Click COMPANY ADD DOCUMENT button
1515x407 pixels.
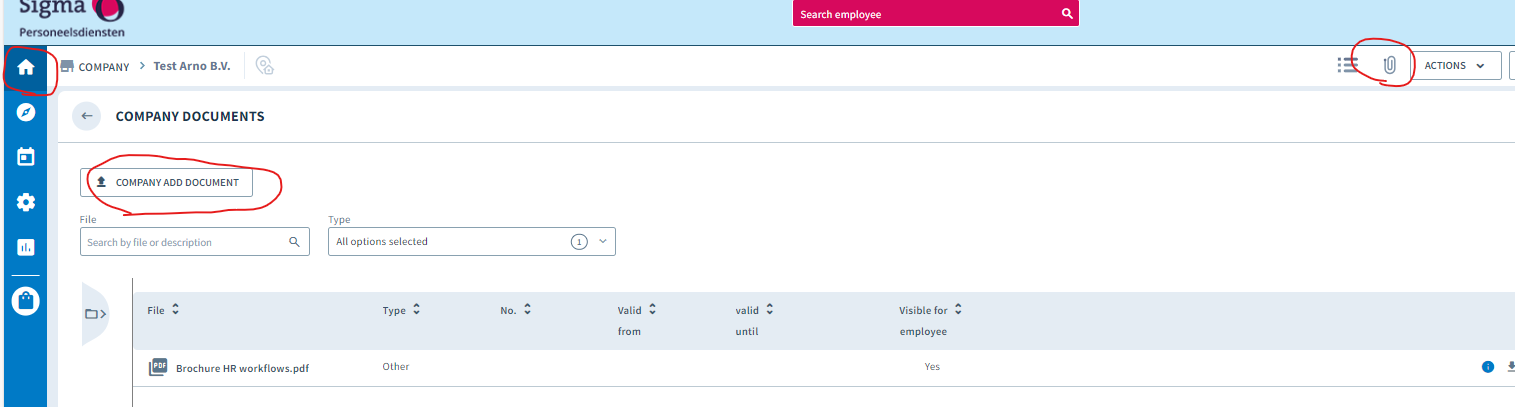166,182
